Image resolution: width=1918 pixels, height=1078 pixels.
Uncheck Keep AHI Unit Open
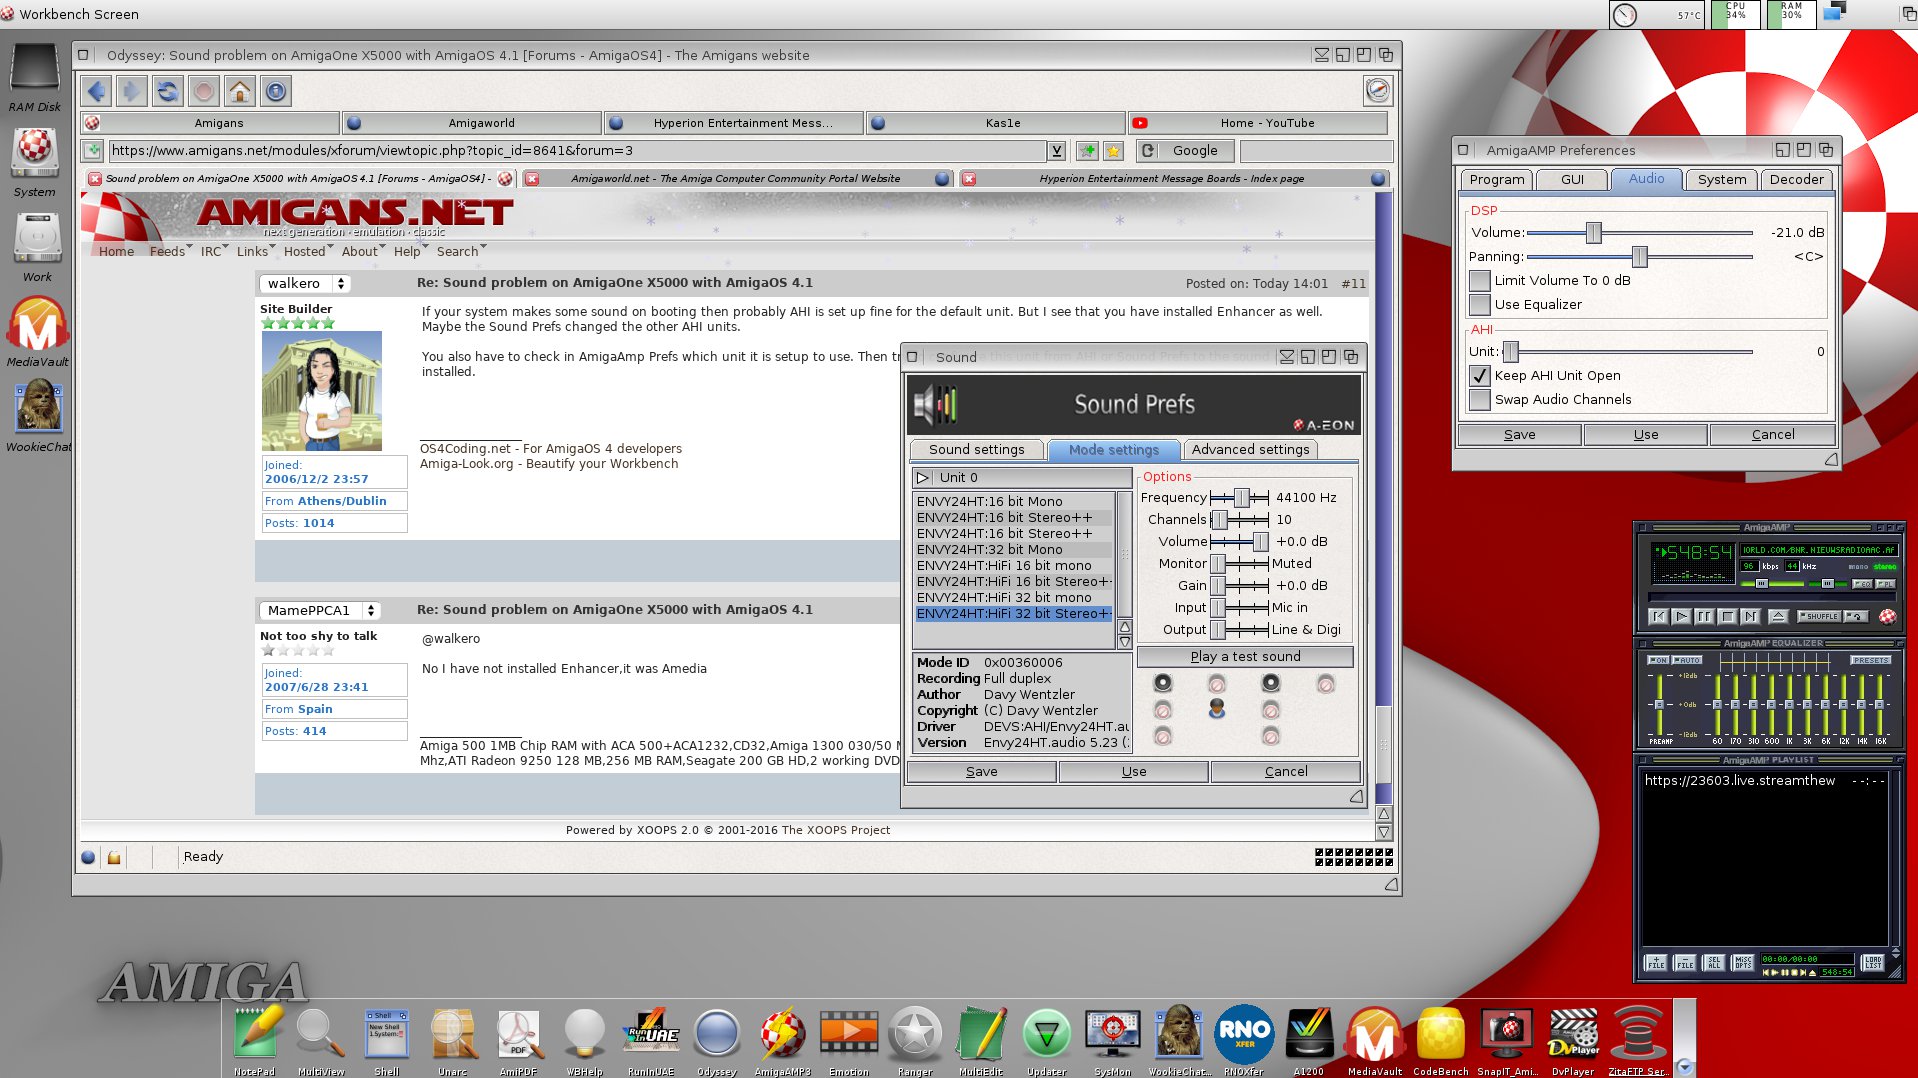pos(1479,376)
